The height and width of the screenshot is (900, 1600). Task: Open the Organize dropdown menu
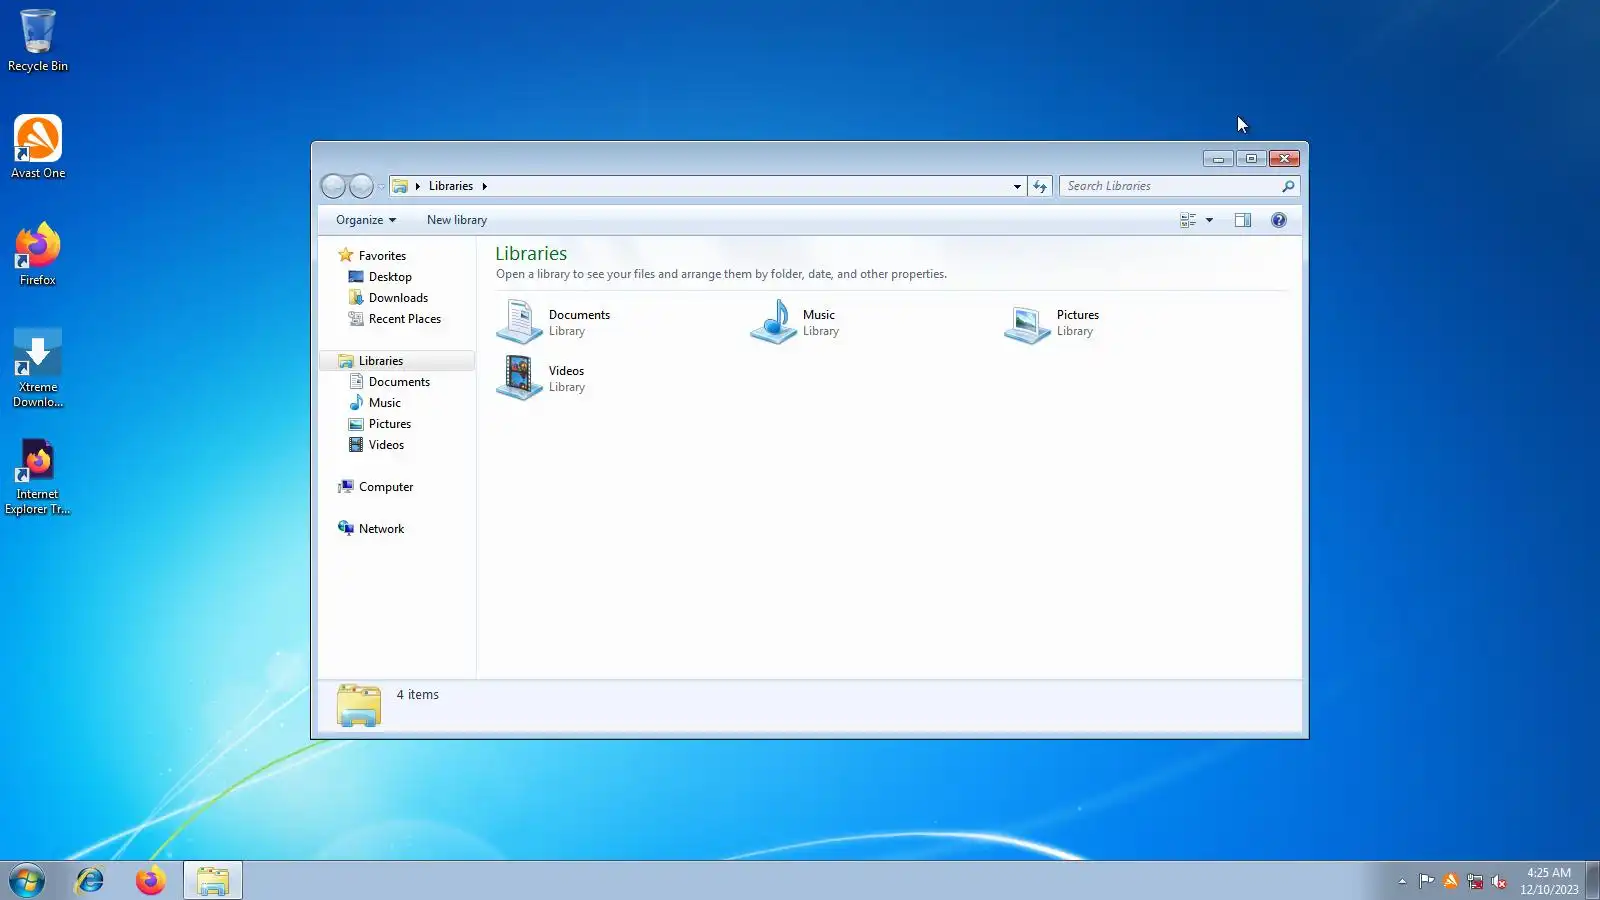coord(366,220)
